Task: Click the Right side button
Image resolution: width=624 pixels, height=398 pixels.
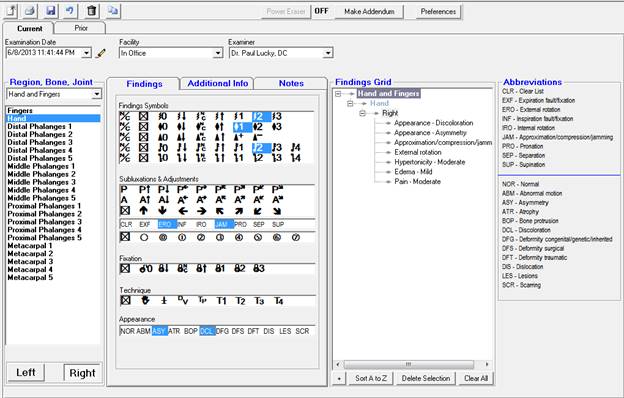Action: [82, 373]
